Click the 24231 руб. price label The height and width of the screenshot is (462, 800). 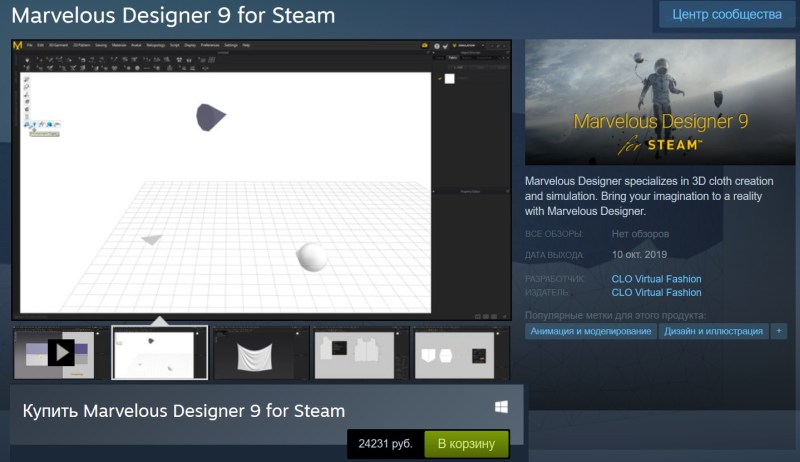coord(385,444)
